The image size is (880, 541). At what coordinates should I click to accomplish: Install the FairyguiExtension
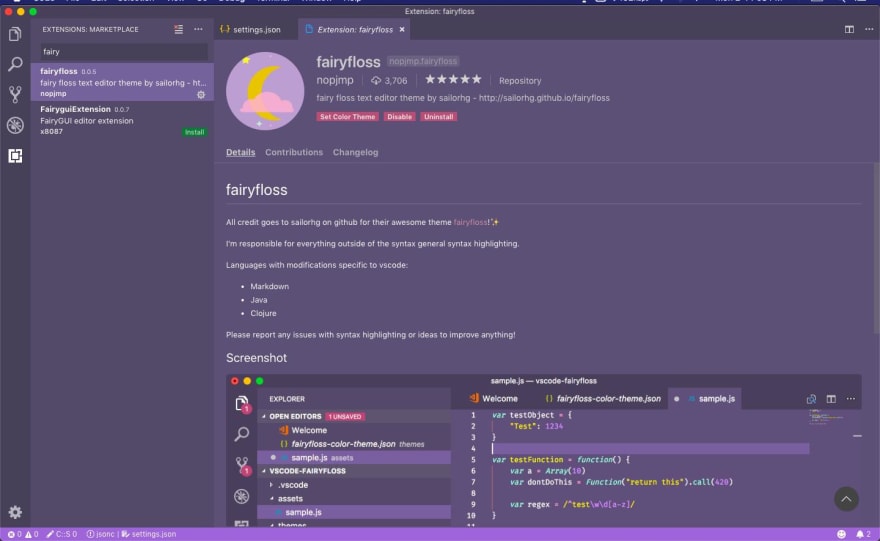(x=195, y=132)
